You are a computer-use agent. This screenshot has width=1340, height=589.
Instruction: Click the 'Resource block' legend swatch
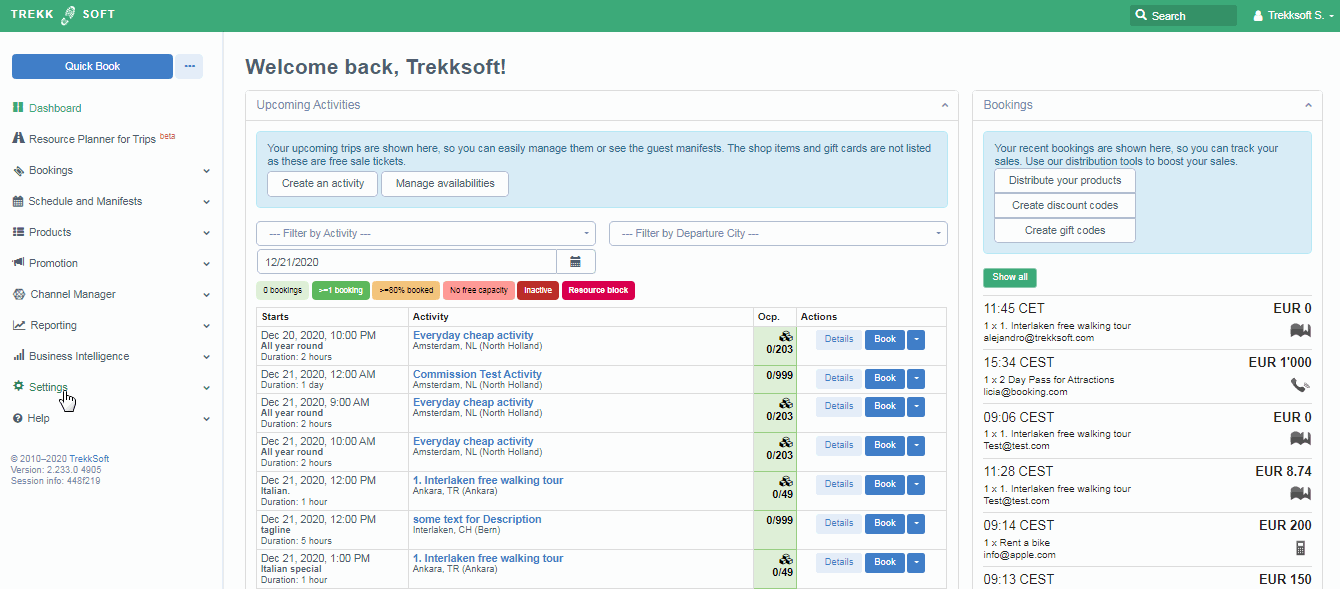point(598,291)
